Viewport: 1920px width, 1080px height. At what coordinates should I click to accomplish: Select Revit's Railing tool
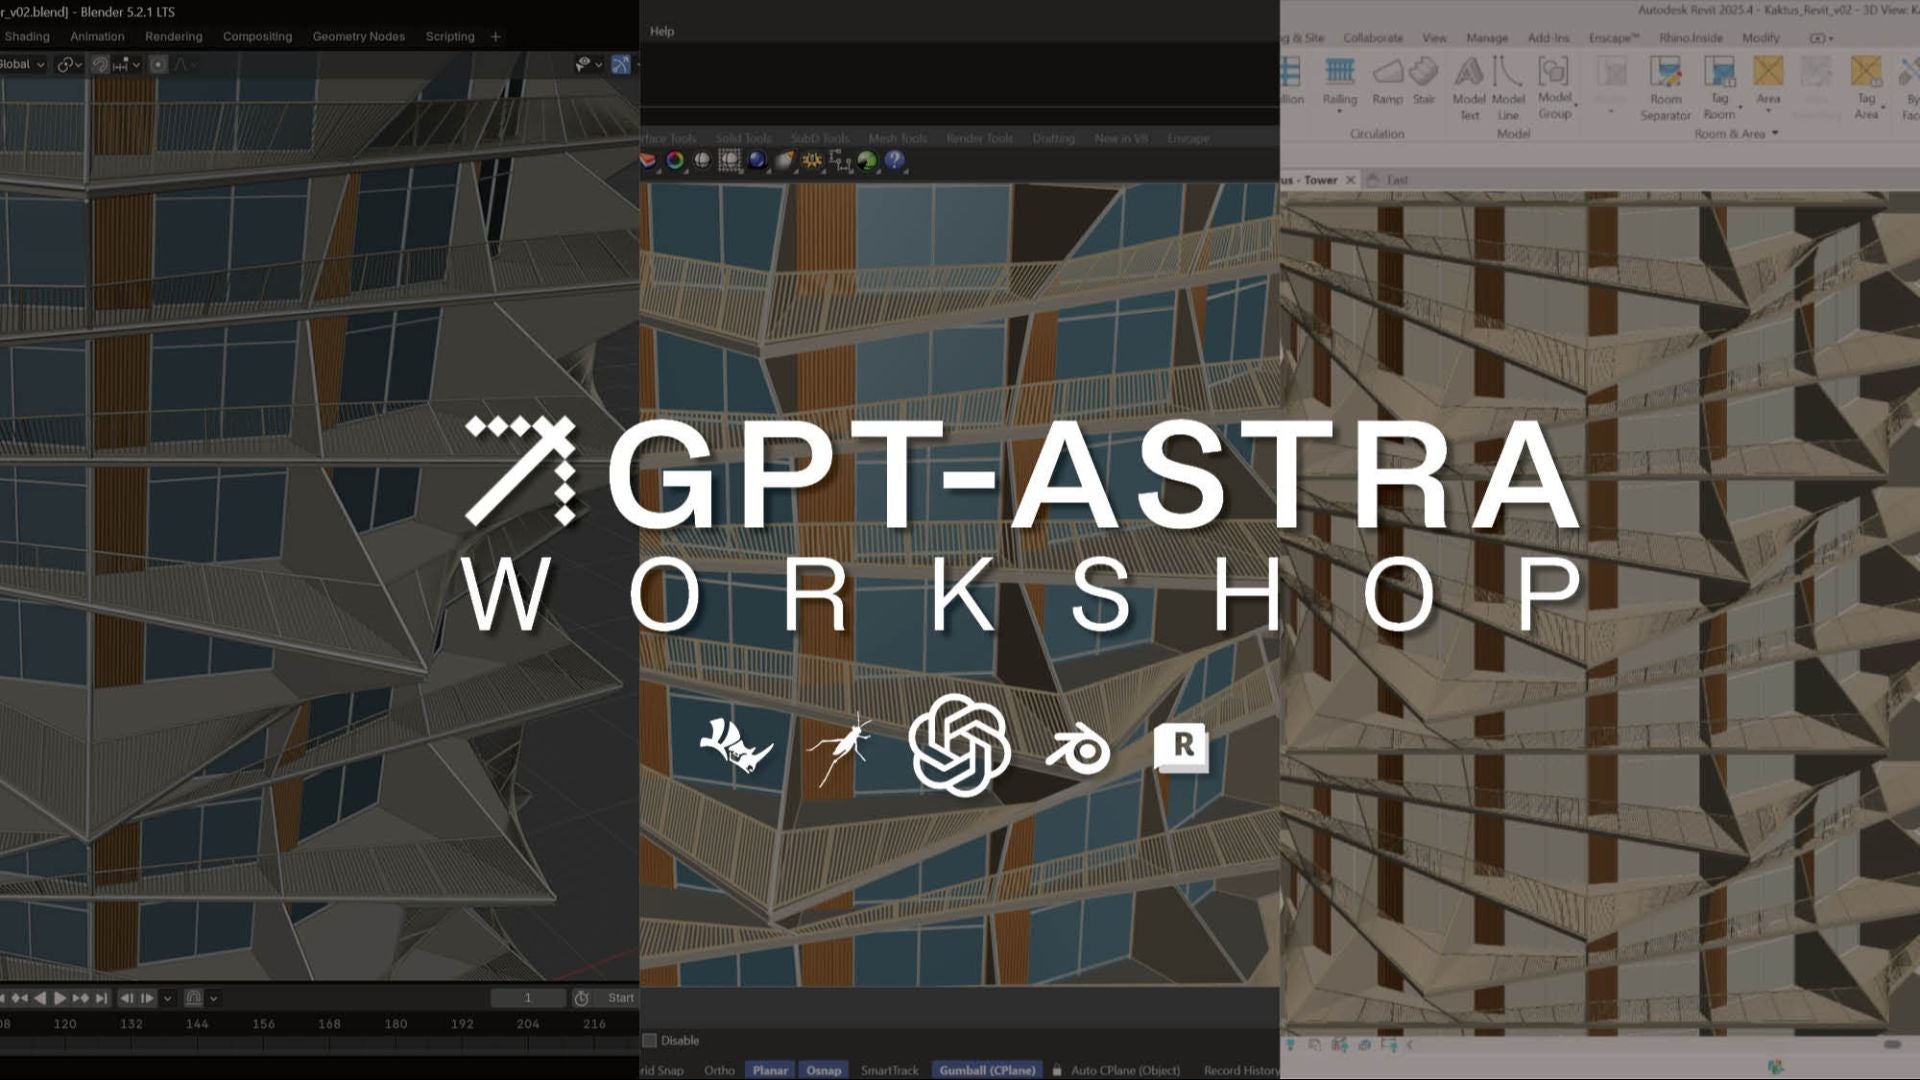coord(1339,82)
